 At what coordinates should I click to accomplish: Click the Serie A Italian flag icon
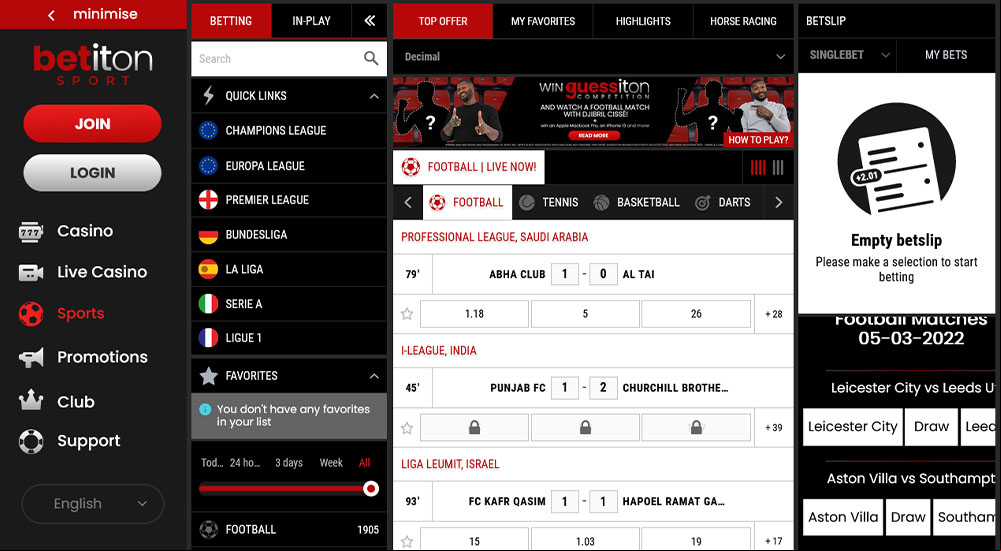pos(208,304)
